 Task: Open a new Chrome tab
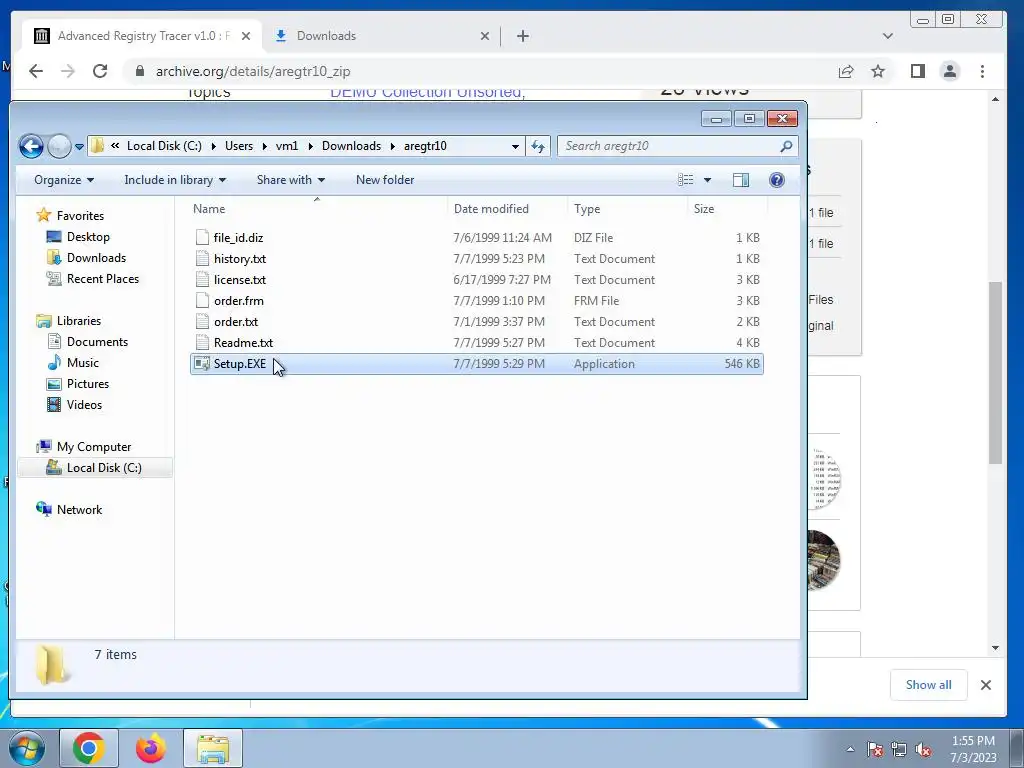click(x=522, y=36)
